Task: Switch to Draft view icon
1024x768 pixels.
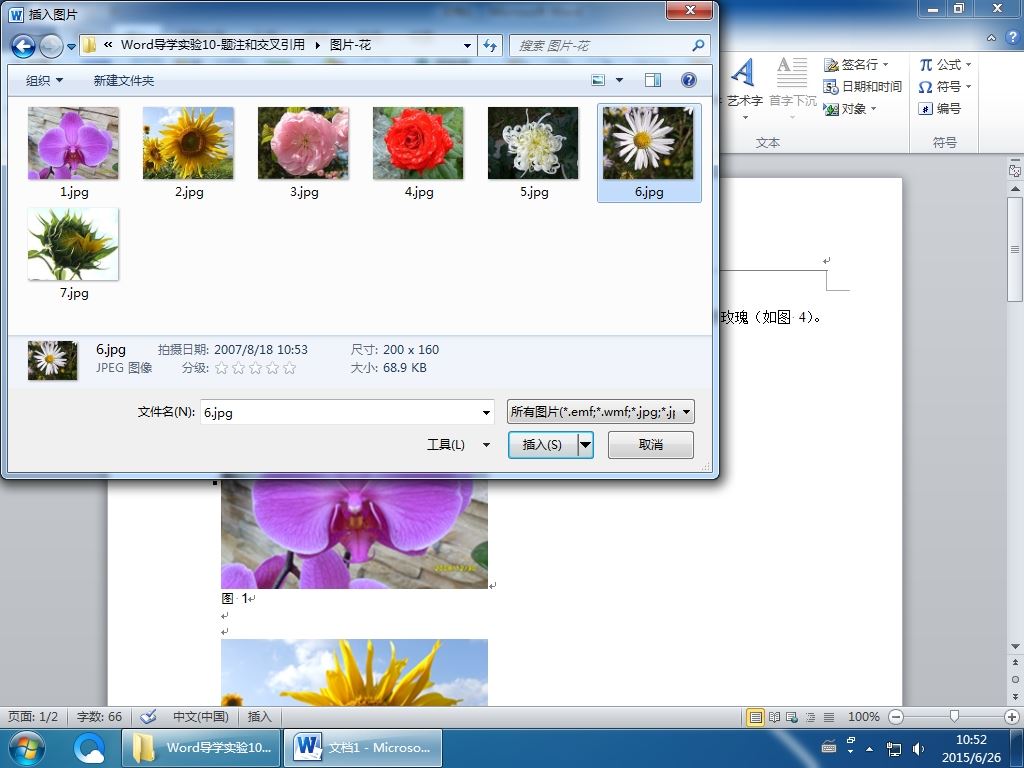Action: coord(829,717)
